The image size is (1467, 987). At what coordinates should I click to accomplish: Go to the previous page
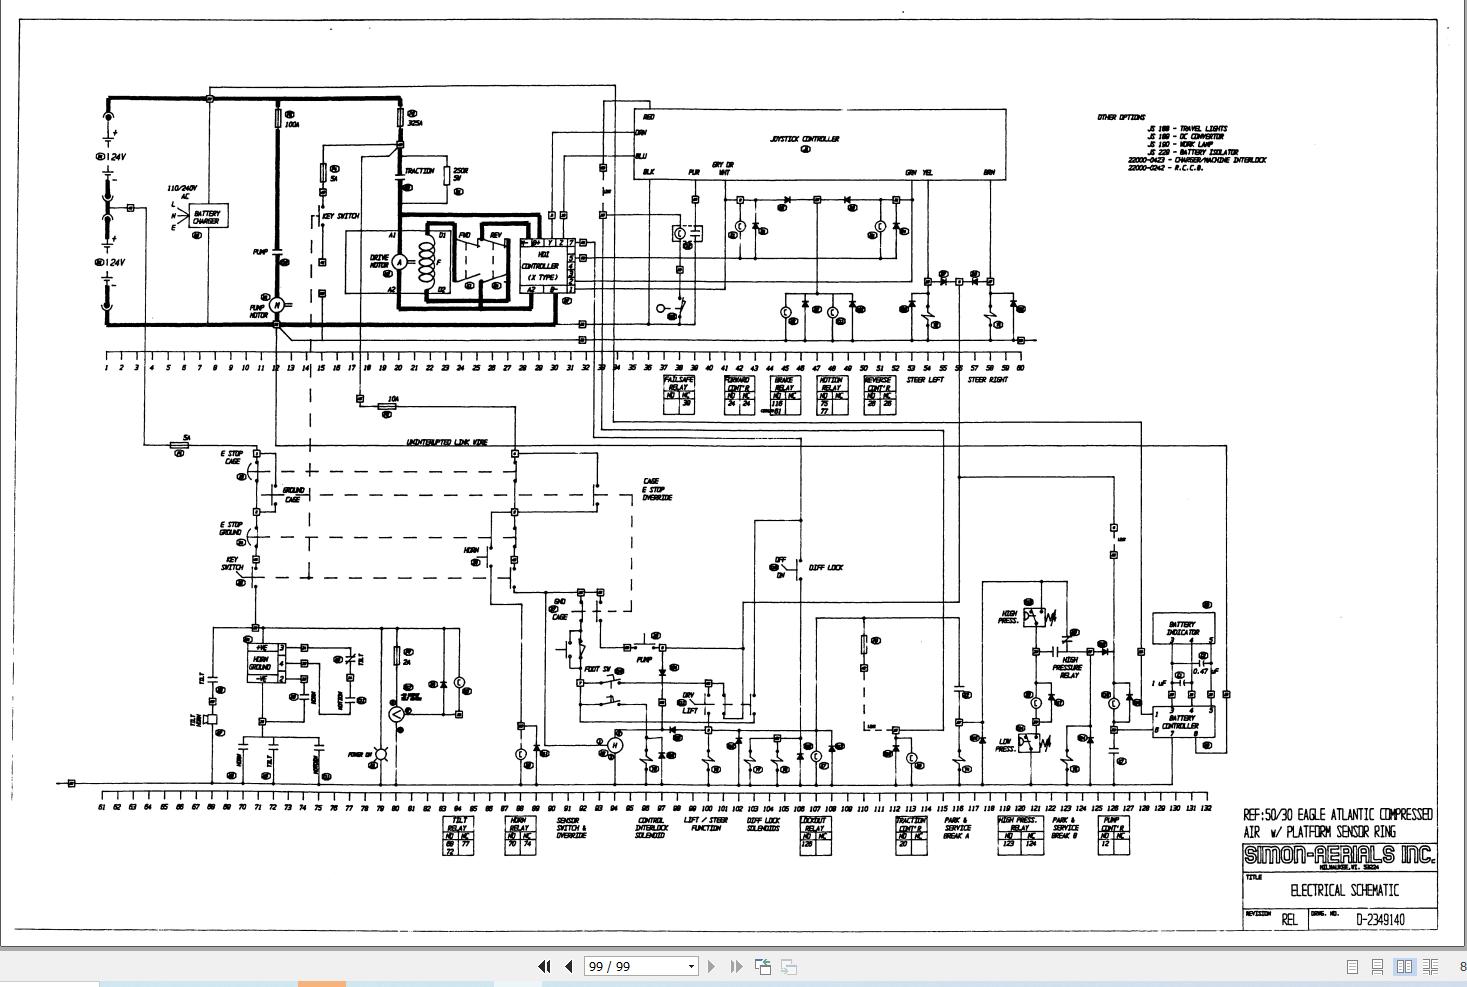(568, 966)
